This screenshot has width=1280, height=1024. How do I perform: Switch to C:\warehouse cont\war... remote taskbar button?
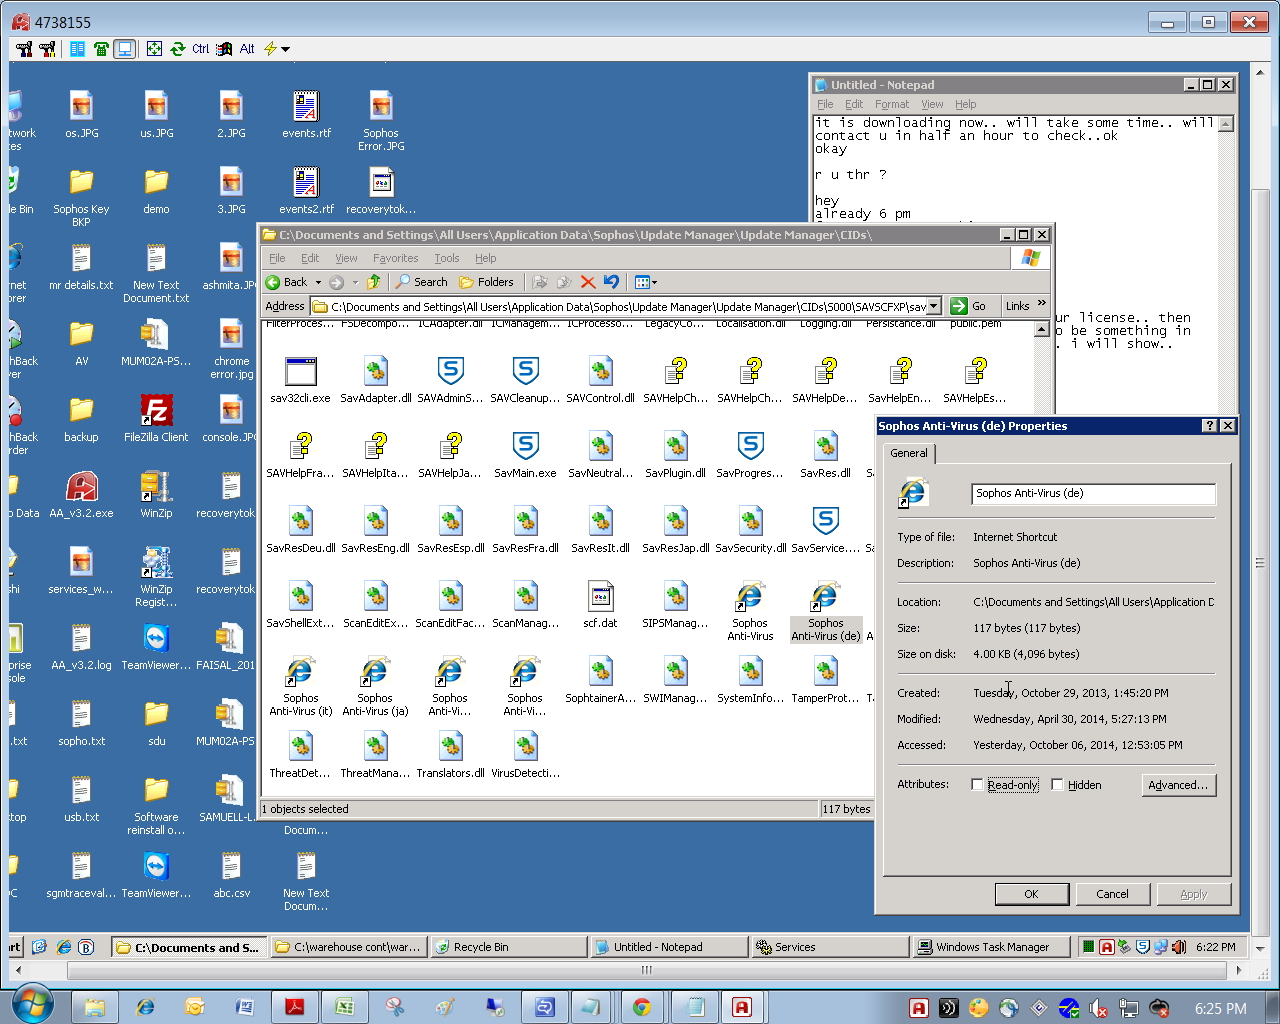pos(349,947)
